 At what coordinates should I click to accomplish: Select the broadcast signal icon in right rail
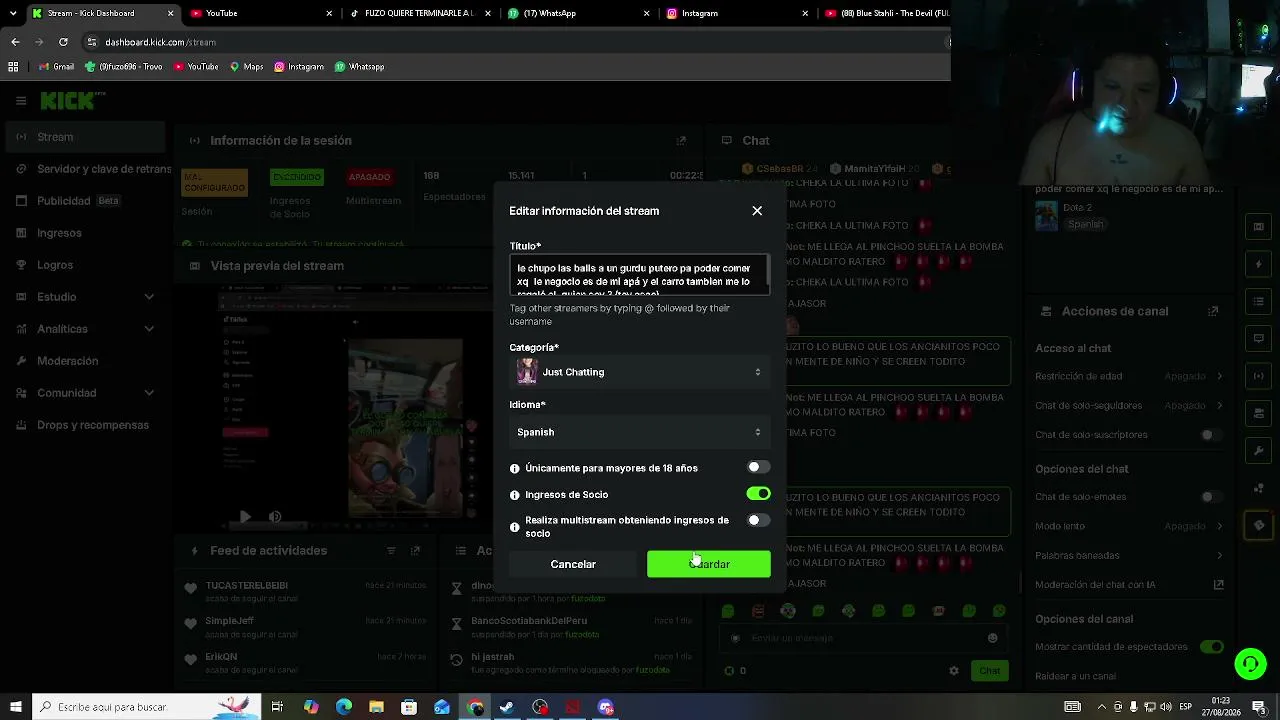click(1259, 376)
